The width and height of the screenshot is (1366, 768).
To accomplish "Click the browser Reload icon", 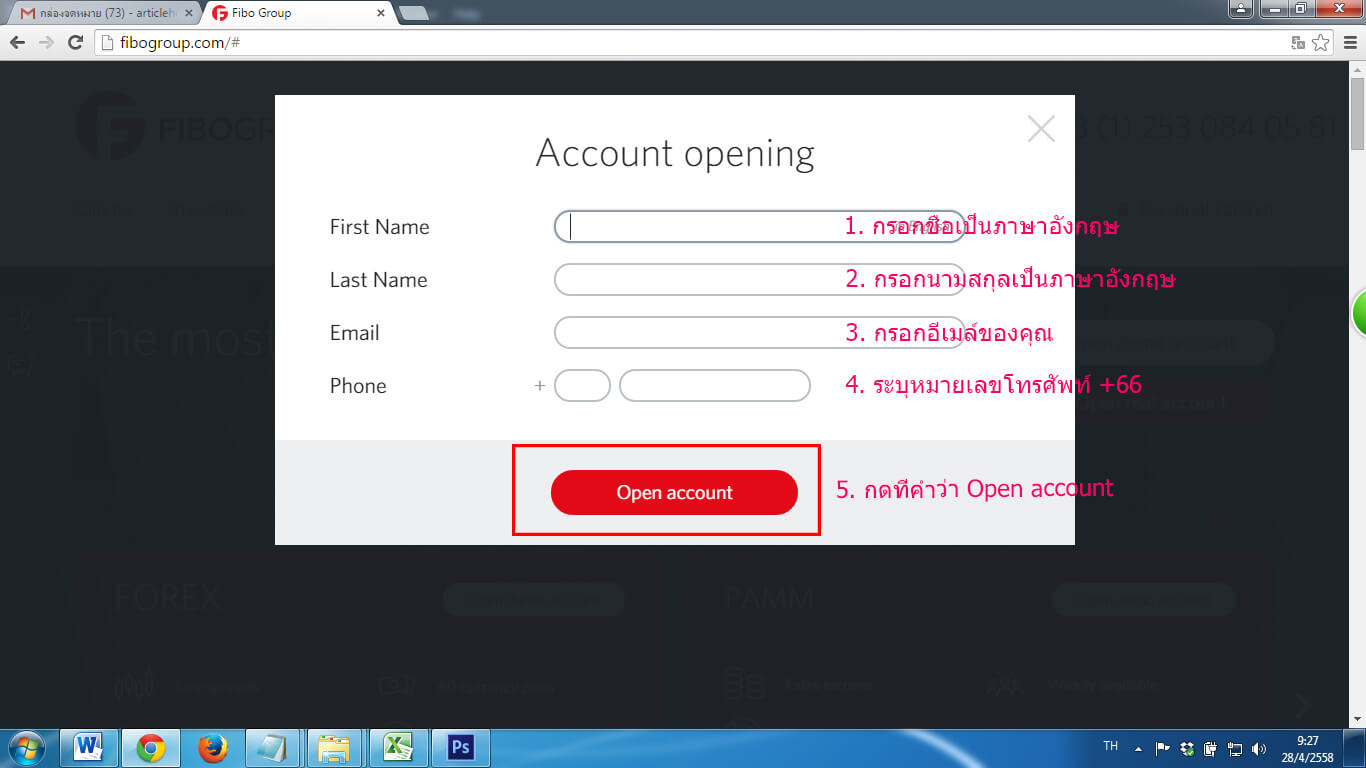I will (x=75, y=42).
